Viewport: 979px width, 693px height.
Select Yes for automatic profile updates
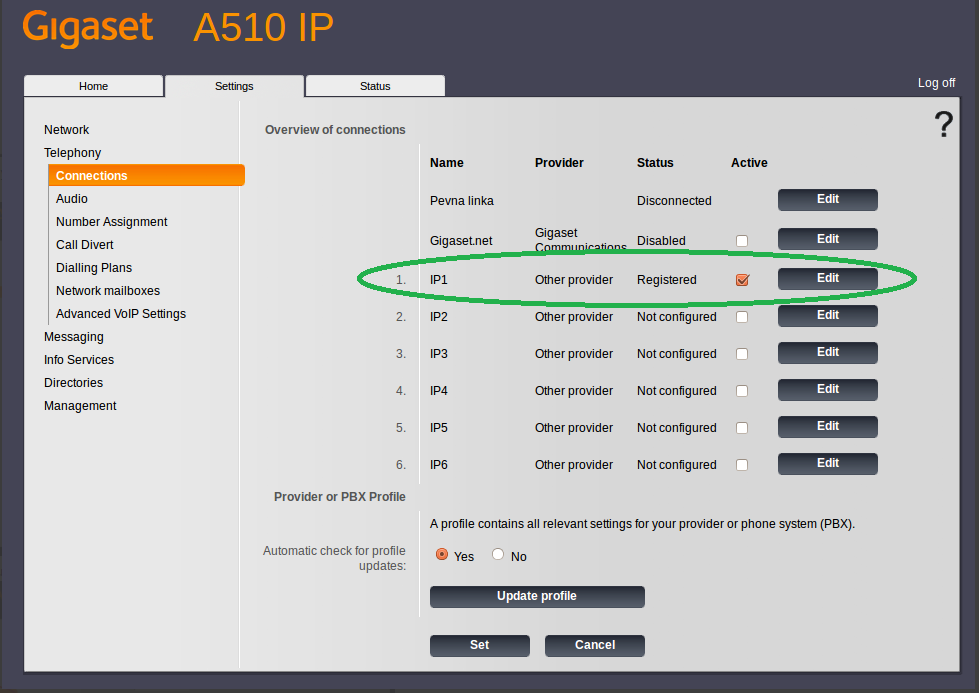pyautogui.click(x=442, y=555)
